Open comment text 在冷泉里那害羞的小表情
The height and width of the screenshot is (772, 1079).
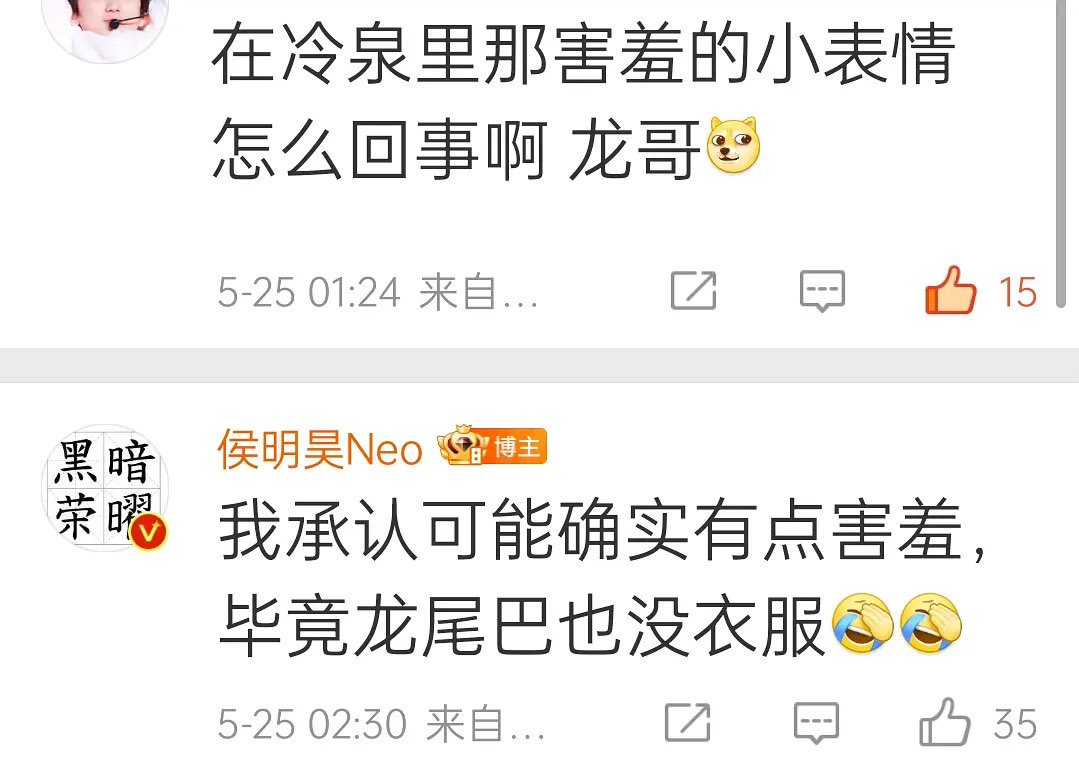[583, 54]
